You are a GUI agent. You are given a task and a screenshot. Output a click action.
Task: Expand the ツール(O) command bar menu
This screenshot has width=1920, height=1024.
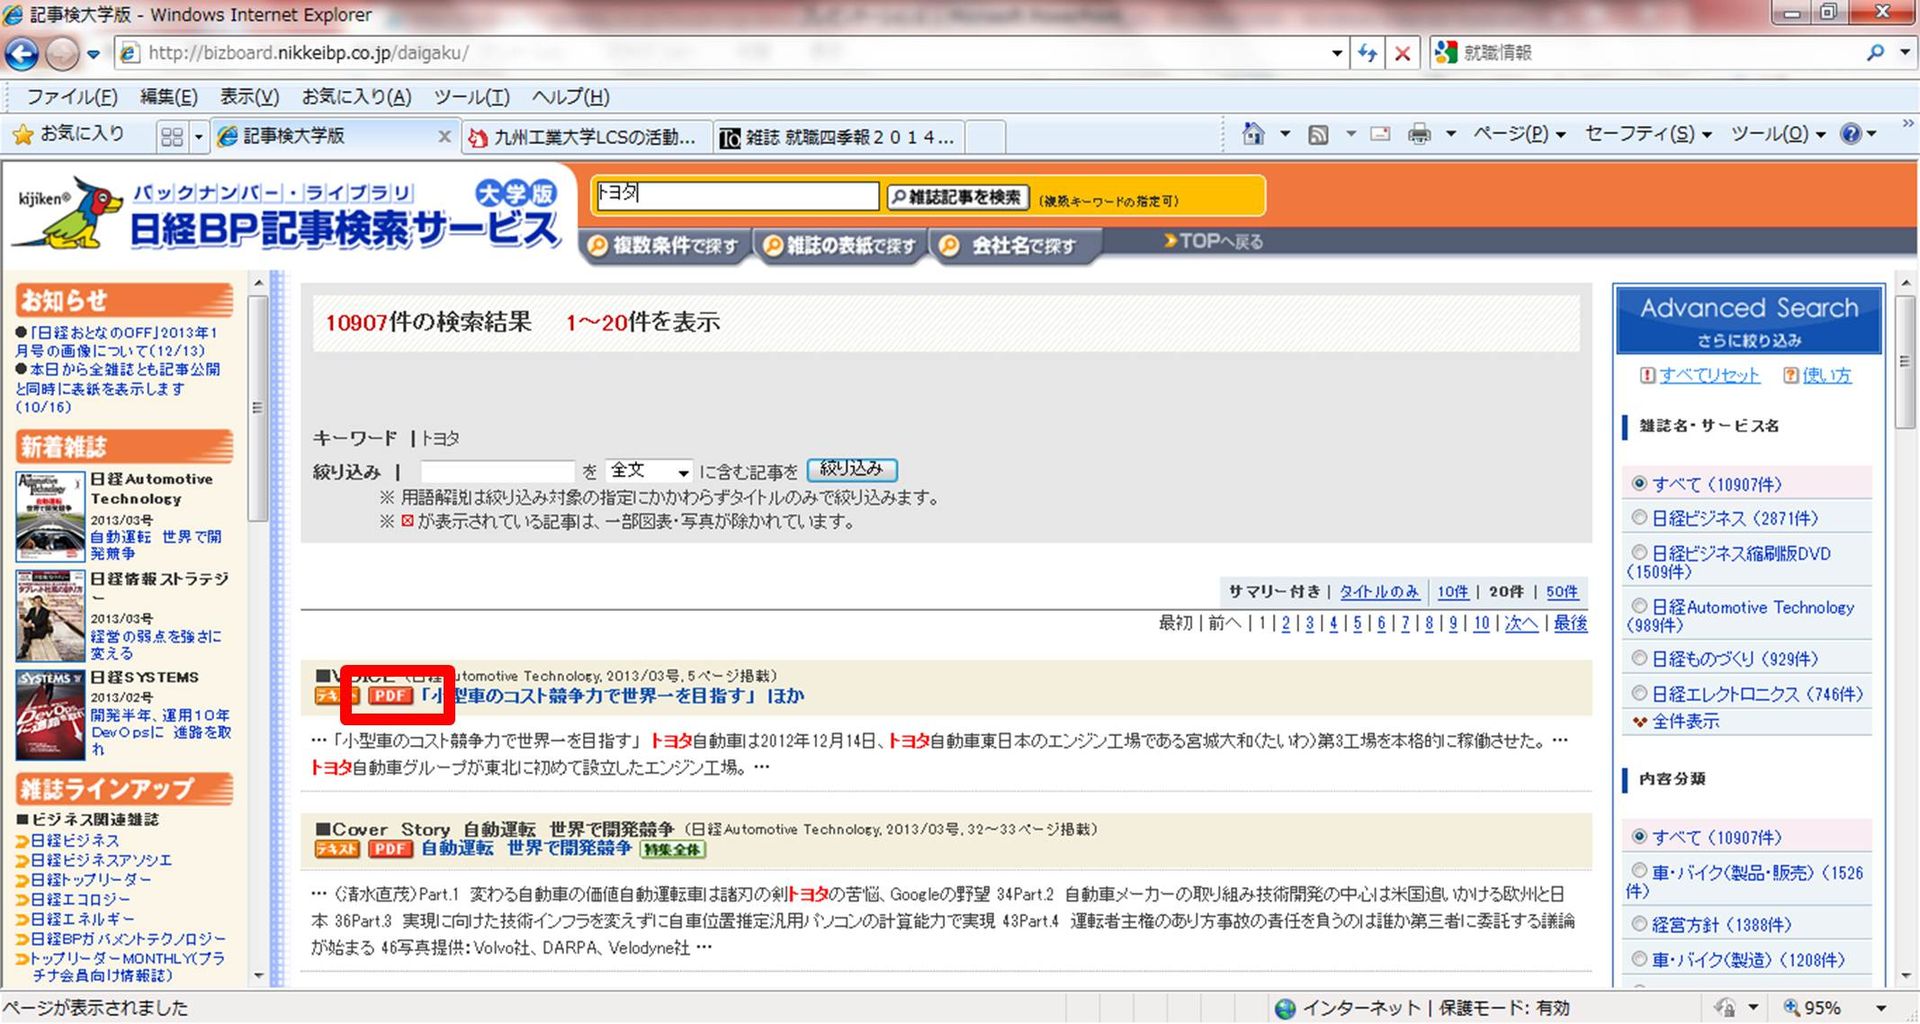coord(1779,134)
